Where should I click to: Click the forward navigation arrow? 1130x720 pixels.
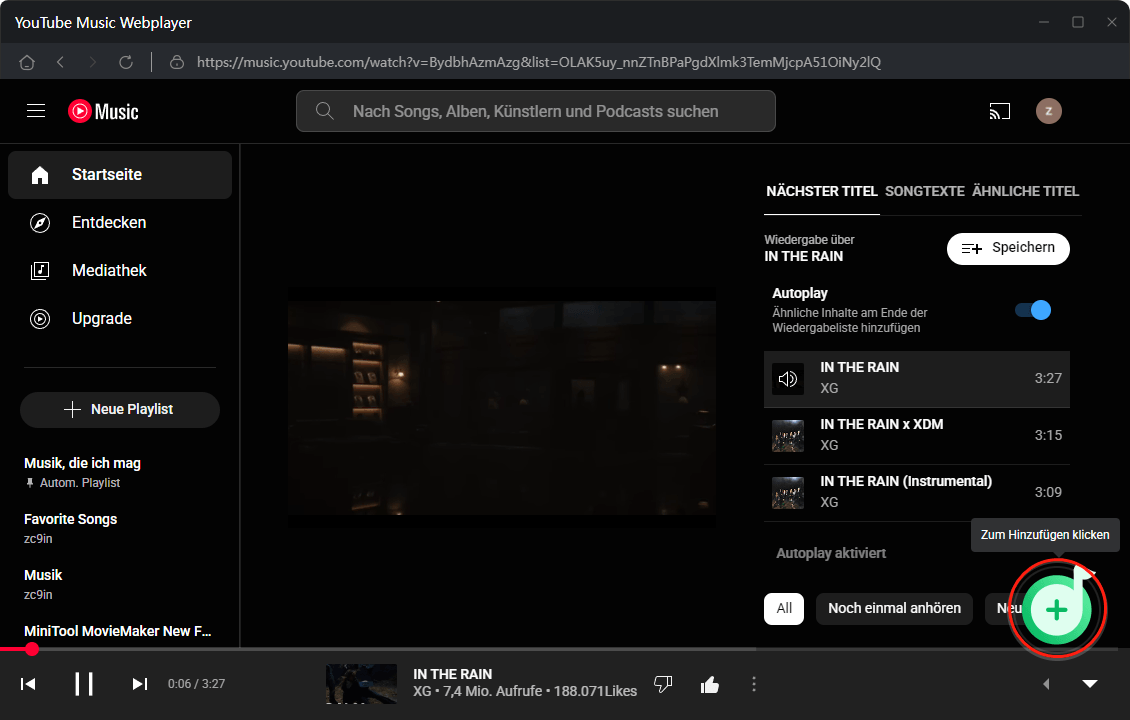coord(92,63)
